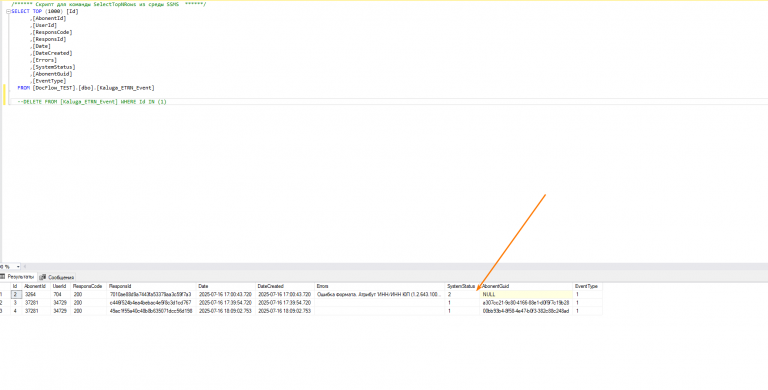
Task: Click the SELECT TOP (1000) [Id] line
Action: (x=45, y=11)
